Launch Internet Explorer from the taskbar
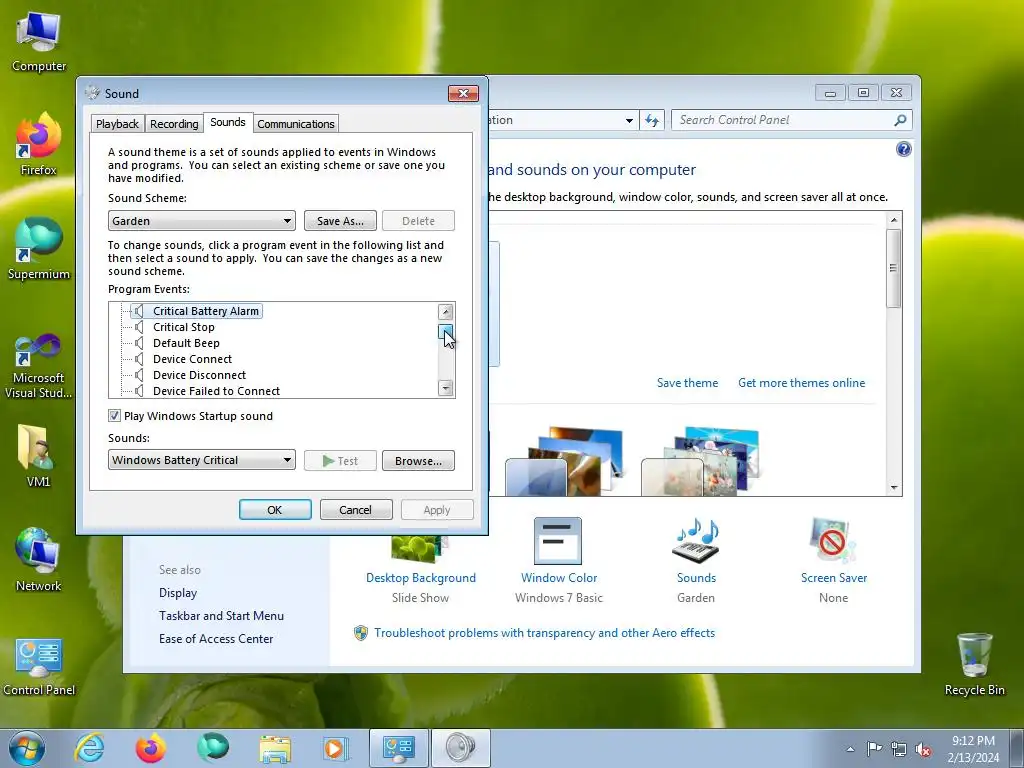 click(89, 748)
